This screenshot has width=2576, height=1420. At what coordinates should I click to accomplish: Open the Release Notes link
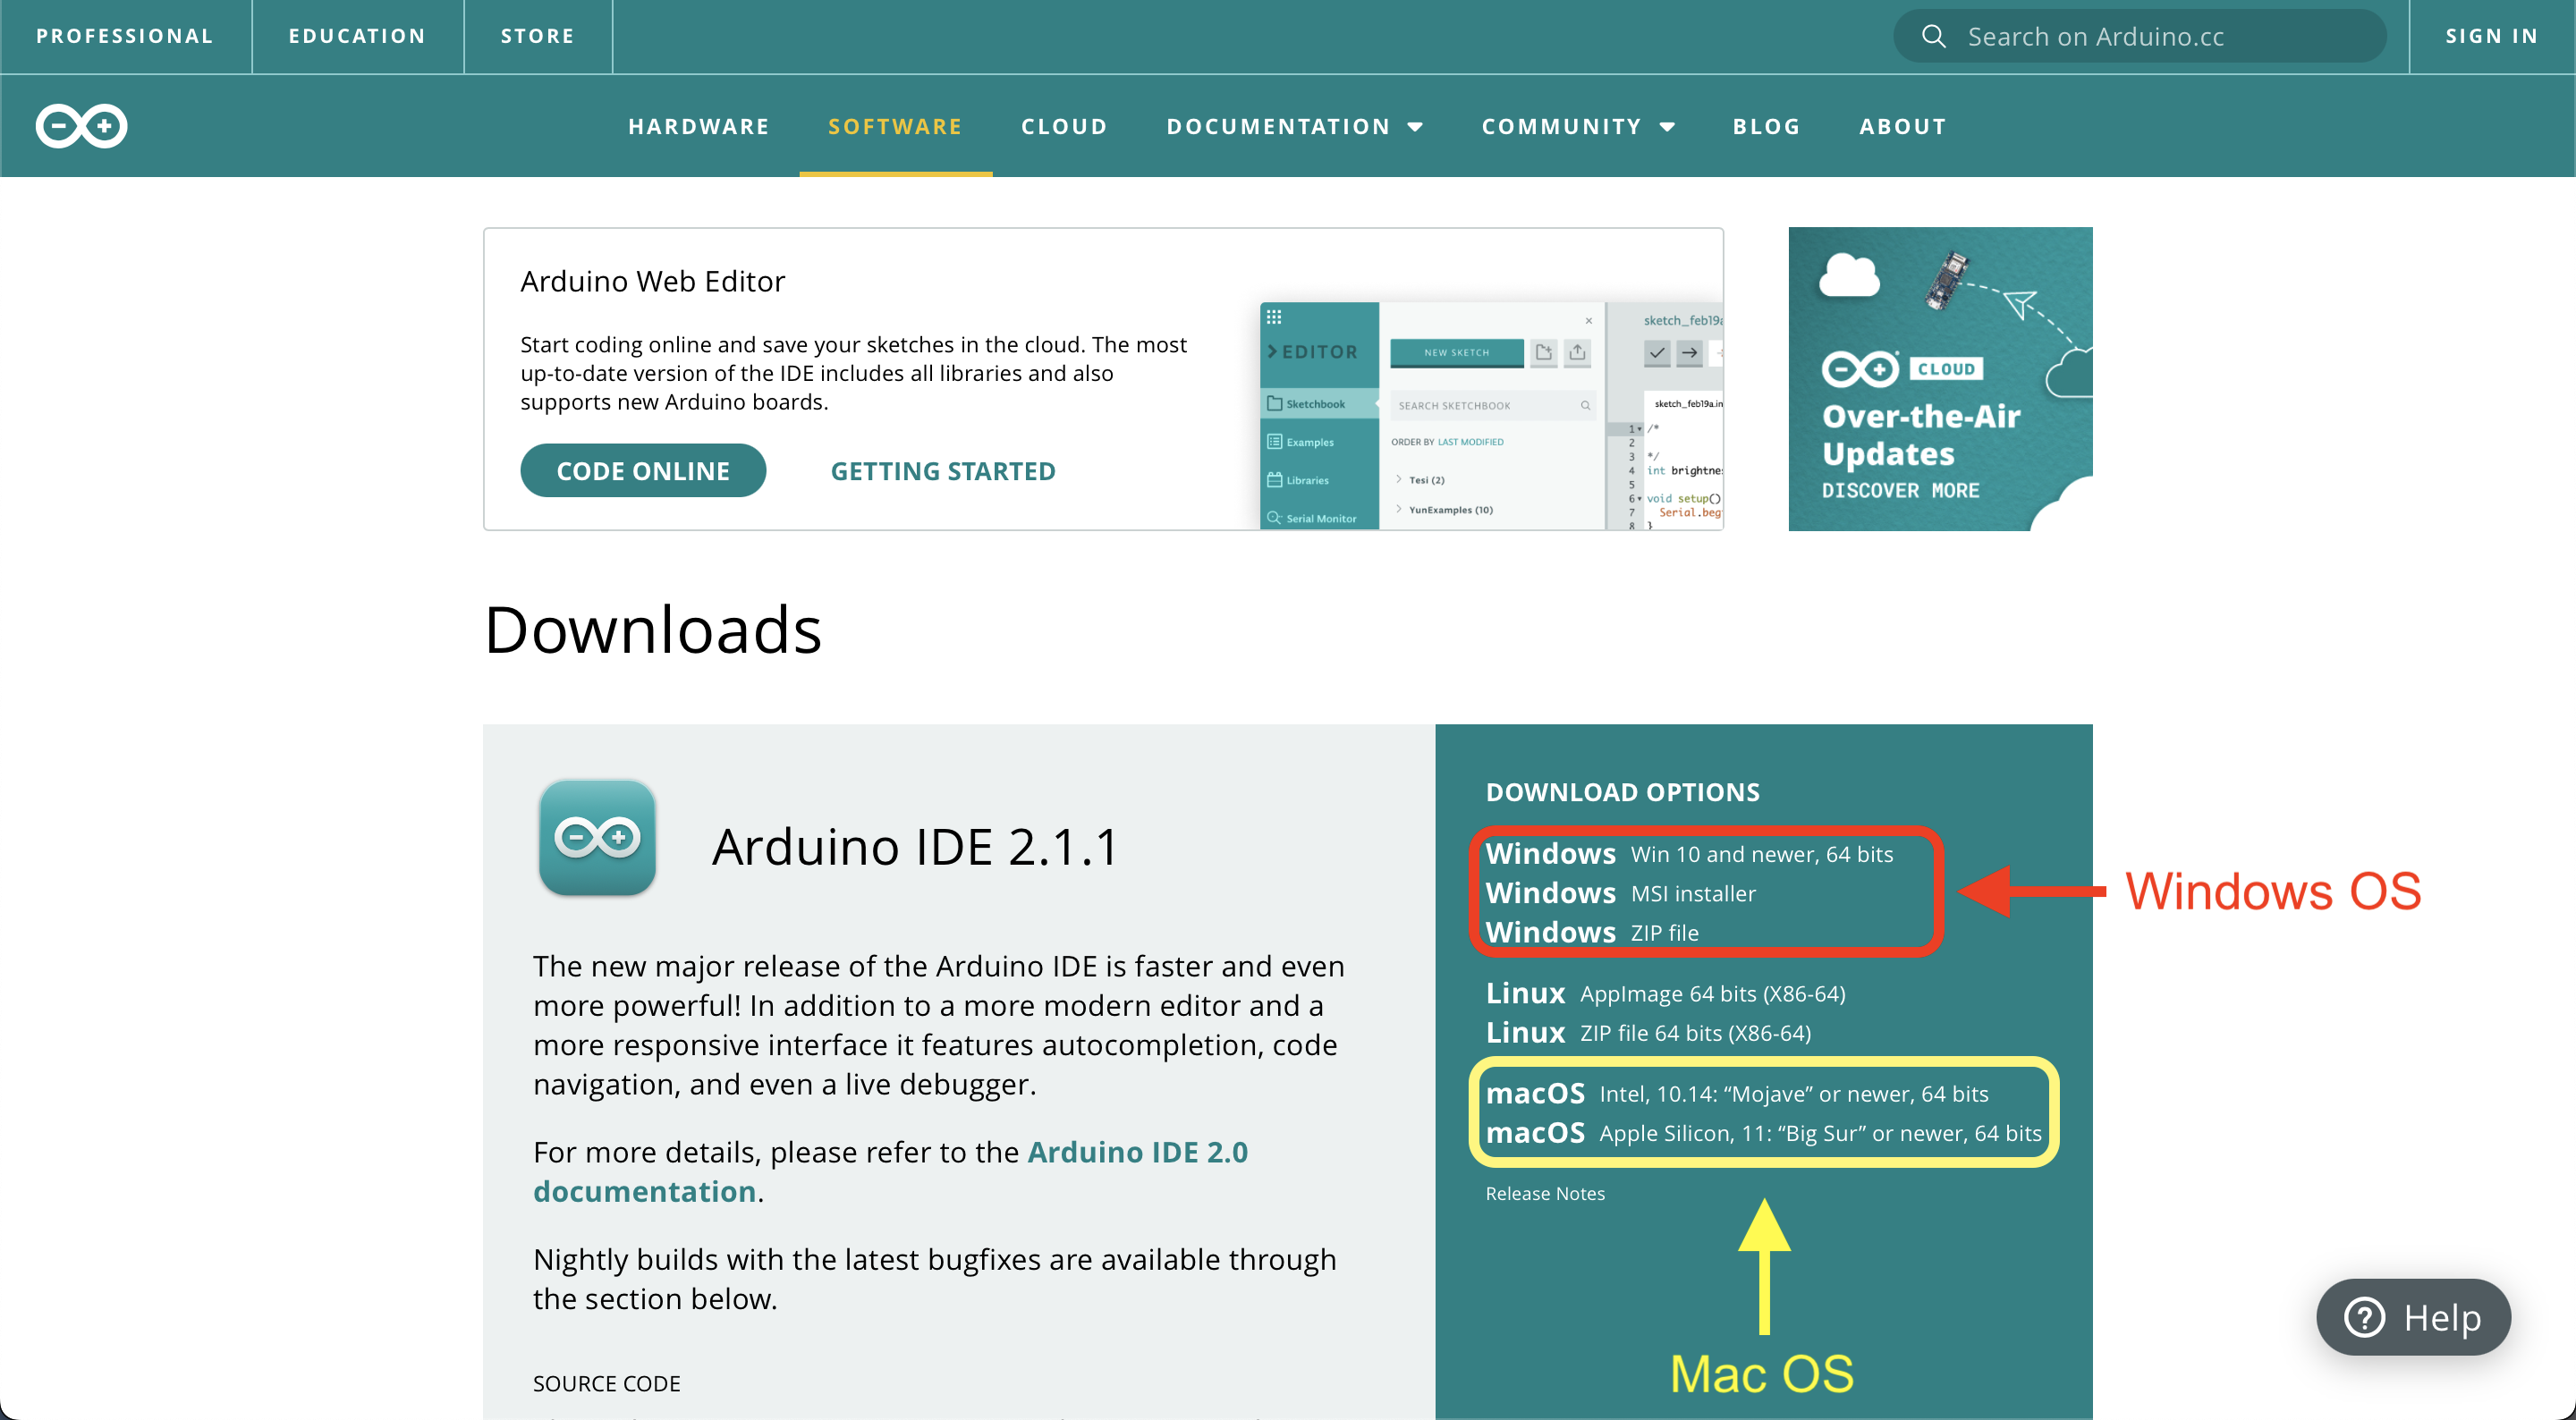(1545, 1192)
